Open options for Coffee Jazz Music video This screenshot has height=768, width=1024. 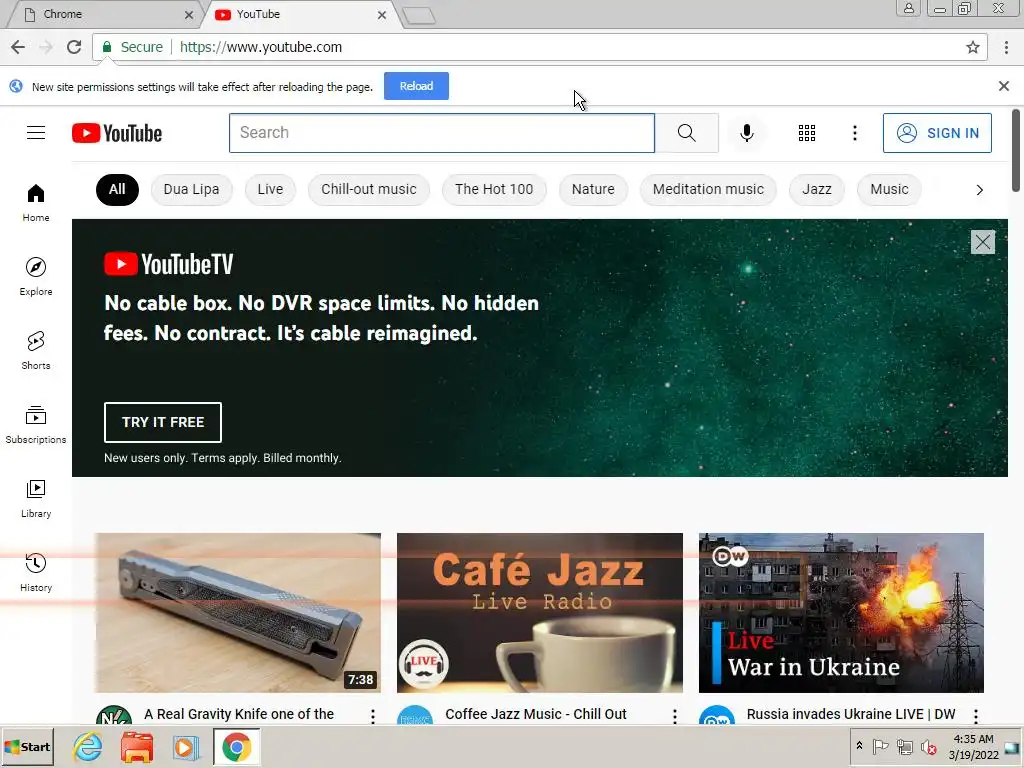675,716
